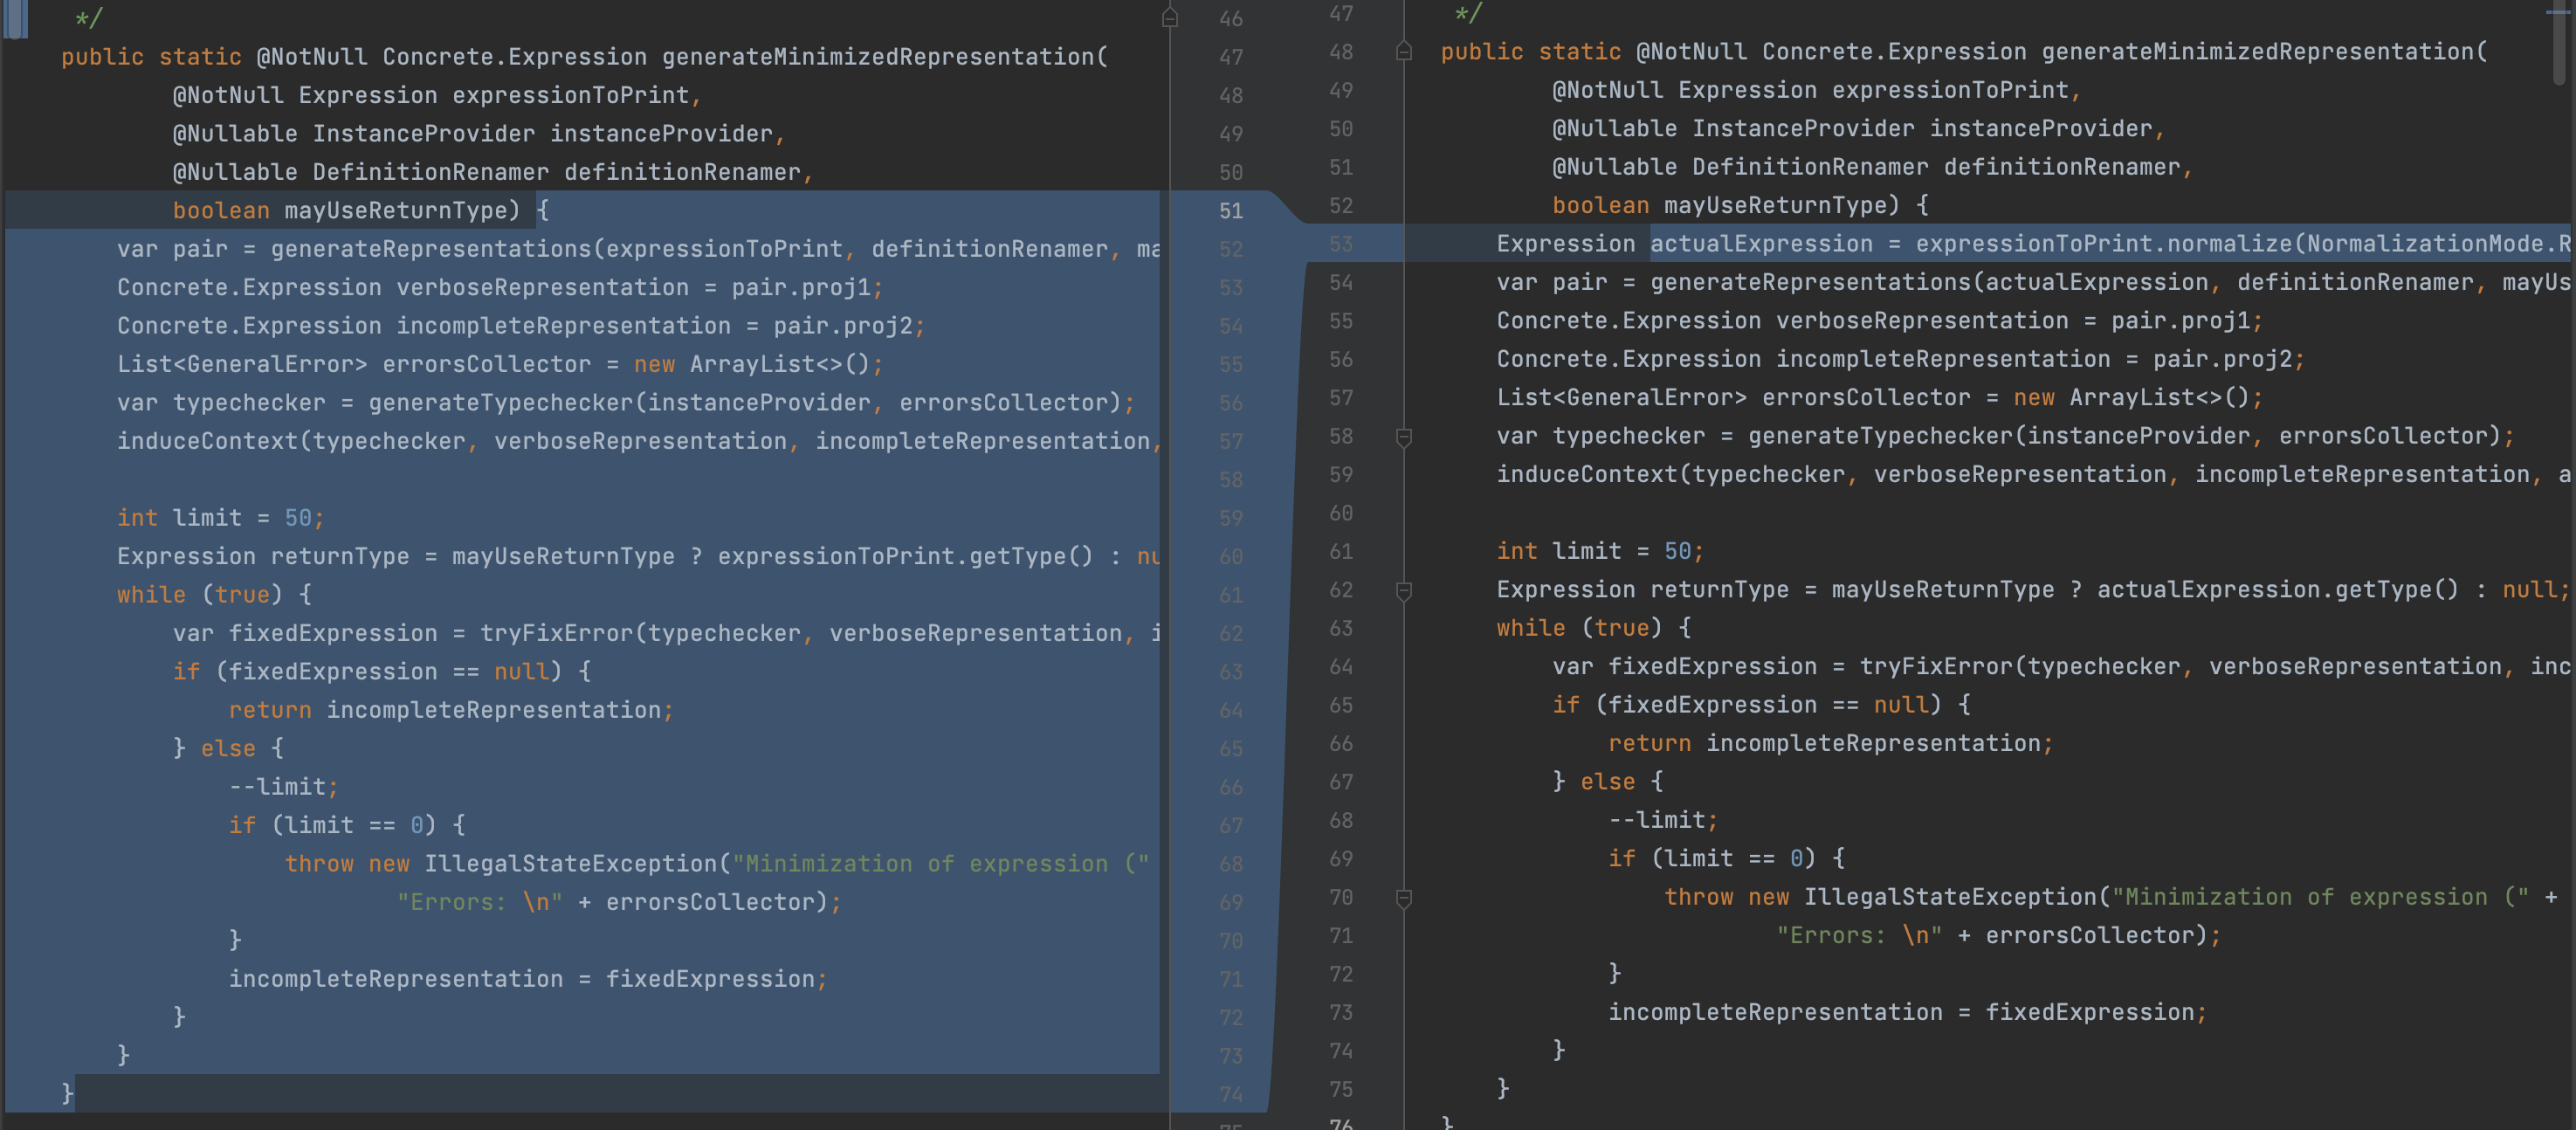
Task: Collapse the method fold marker at right-pane line 48
Action: pos(1404,52)
